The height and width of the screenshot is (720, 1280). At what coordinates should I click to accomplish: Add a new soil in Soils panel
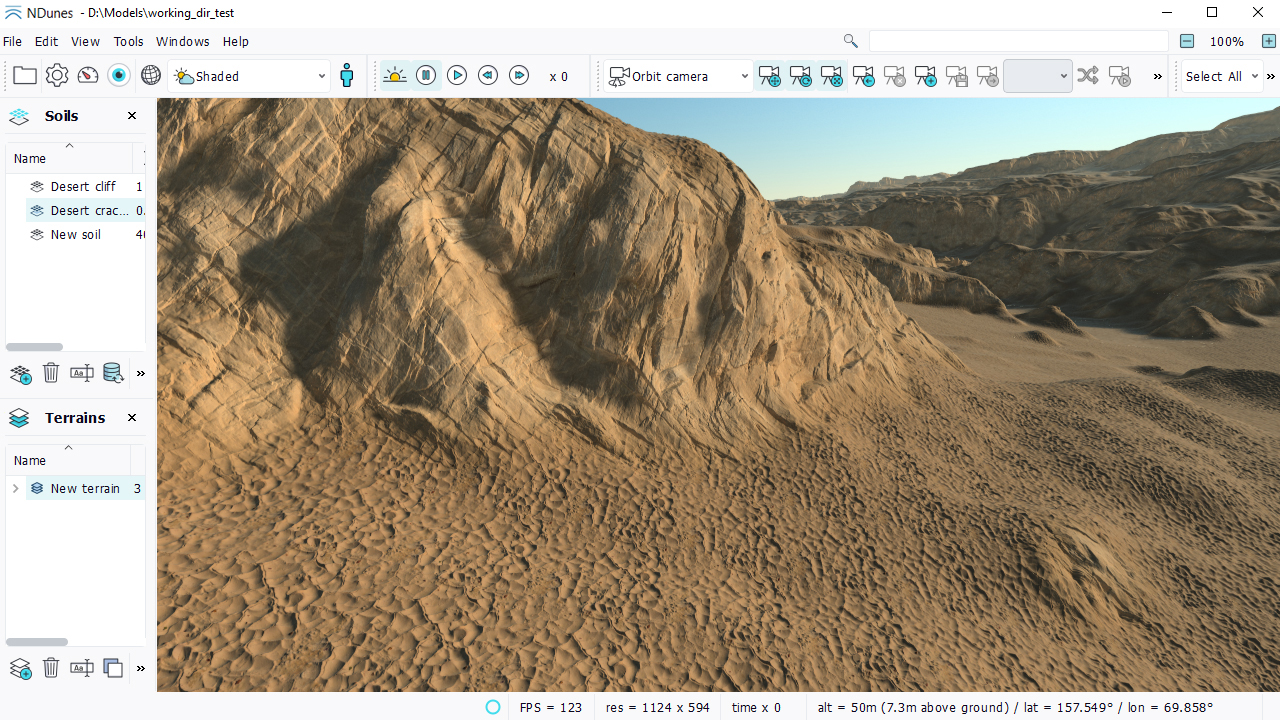[x=20, y=374]
